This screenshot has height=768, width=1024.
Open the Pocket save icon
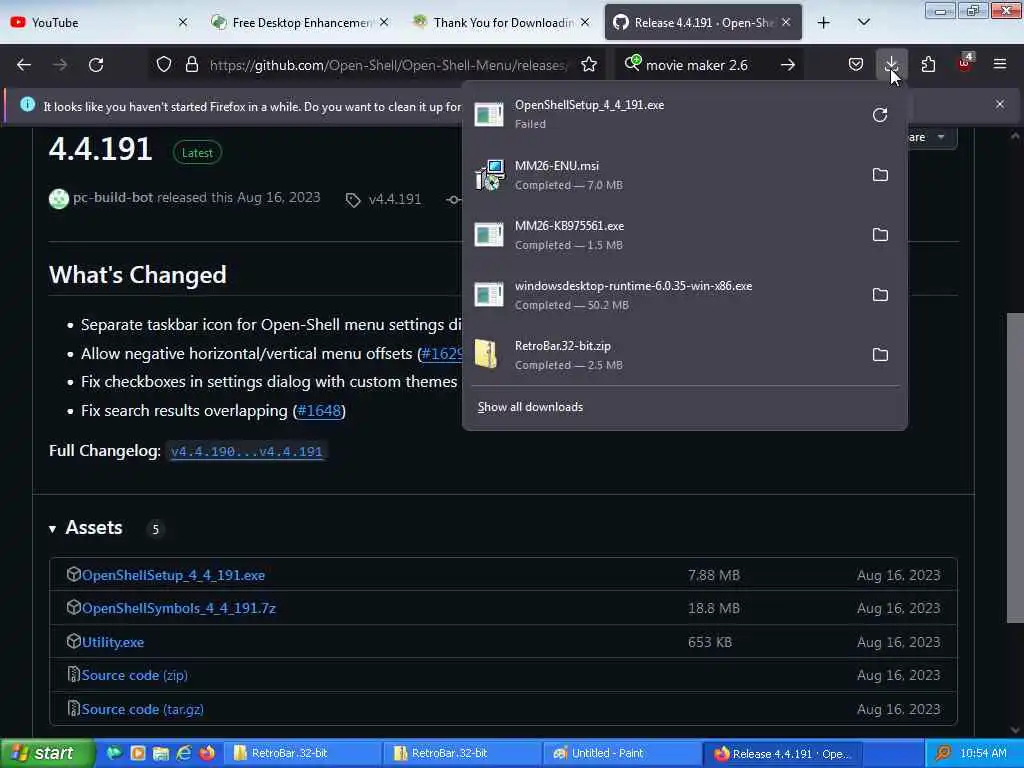pyautogui.click(x=856, y=65)
